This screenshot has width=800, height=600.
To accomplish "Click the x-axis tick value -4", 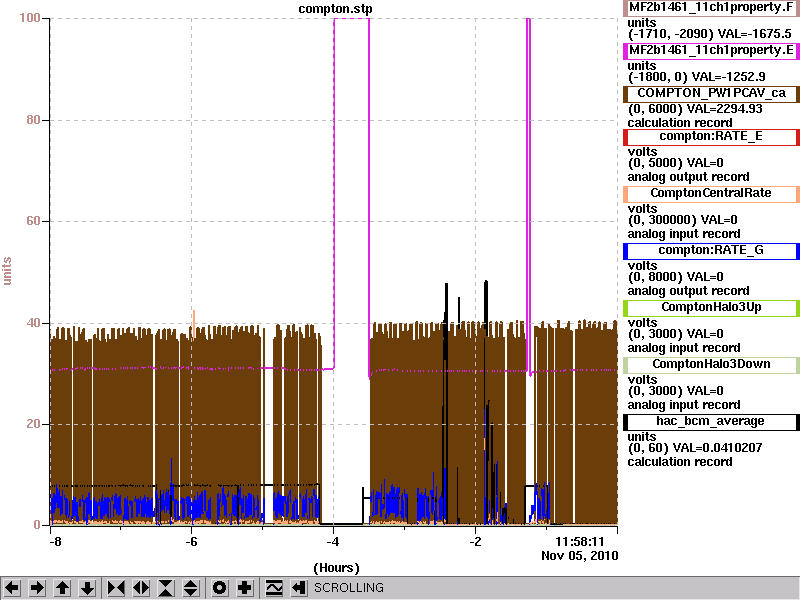I will click(333, 542).
